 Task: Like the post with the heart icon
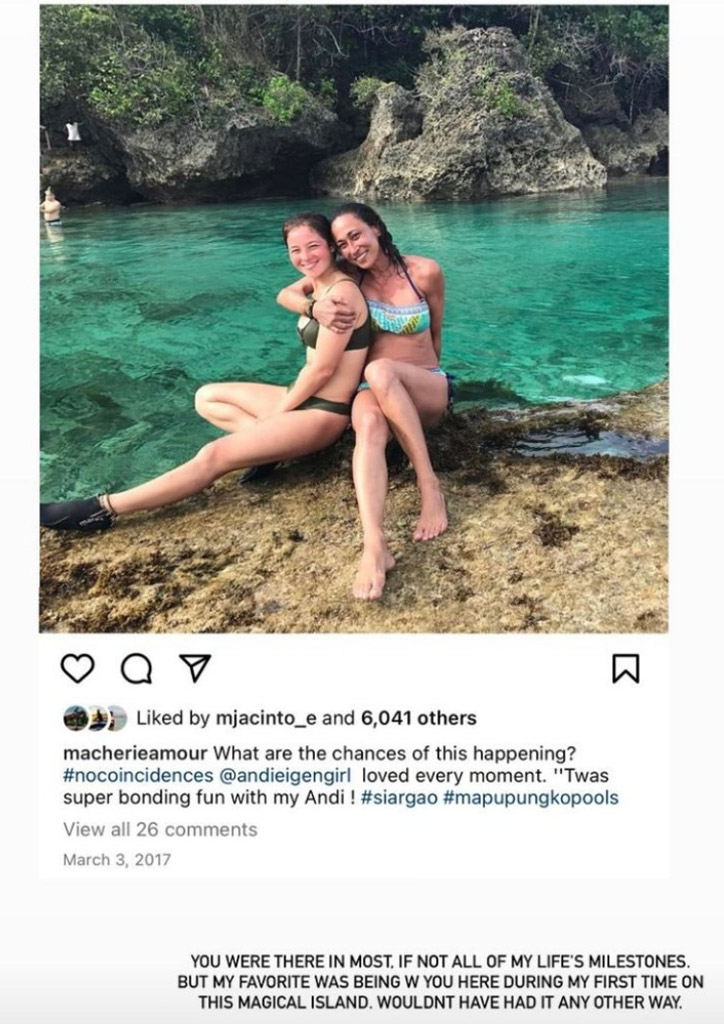point(77,668)
